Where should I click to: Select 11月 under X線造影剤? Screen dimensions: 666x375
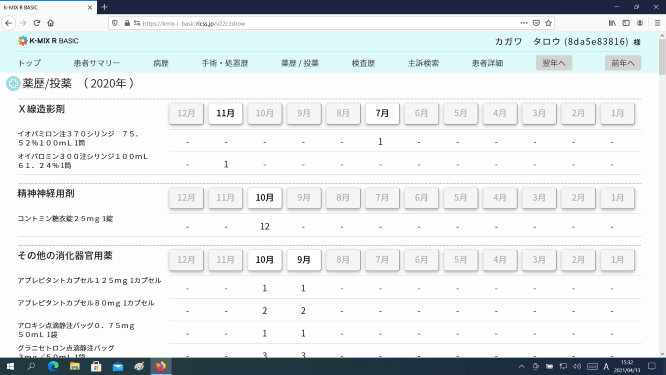tap(226, 113)
